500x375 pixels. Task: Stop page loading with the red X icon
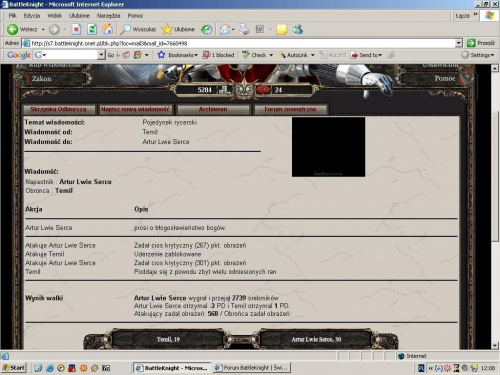tap(76, 29)
